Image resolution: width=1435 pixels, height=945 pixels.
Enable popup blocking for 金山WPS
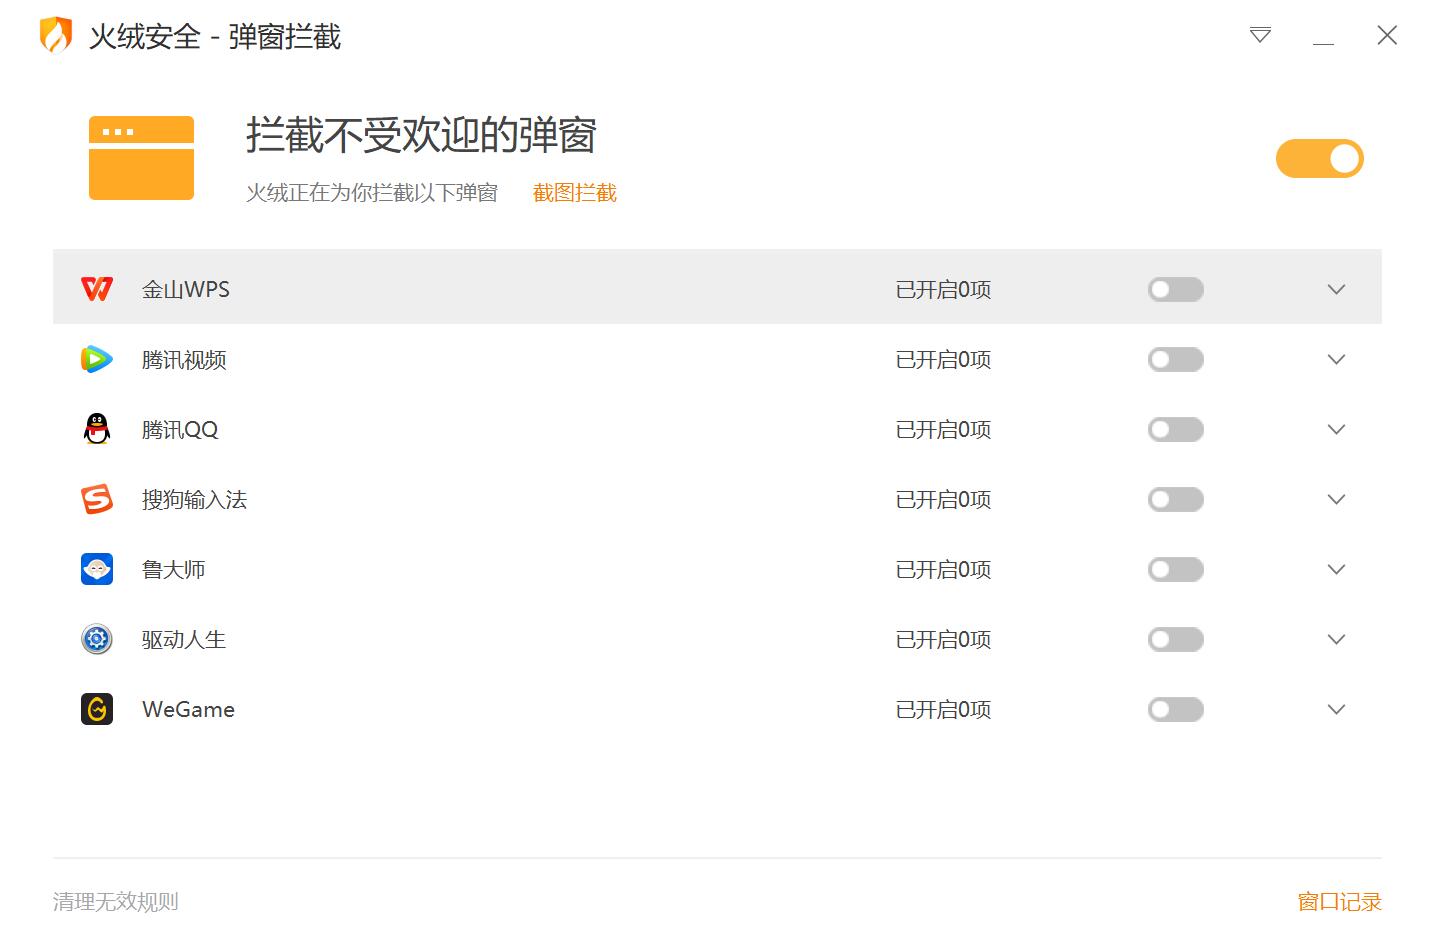click(1175, 289)
